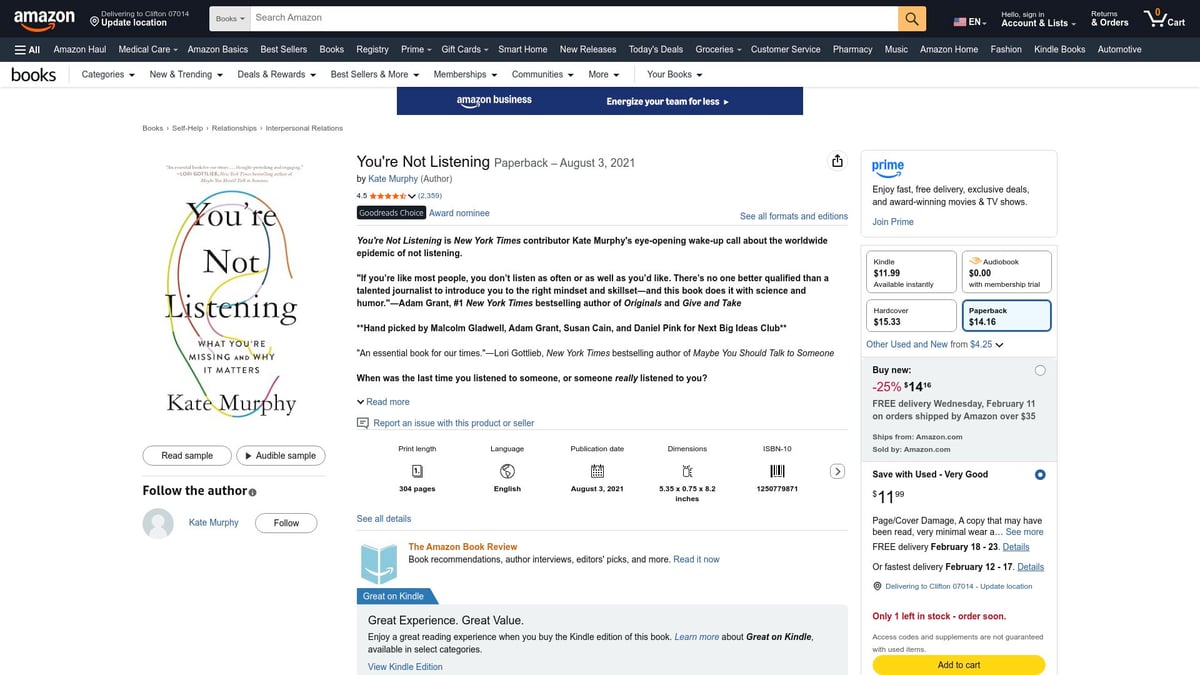Click the Amazon logo
This screenshot has height=675, width=1200.
(x=44, y=17)
